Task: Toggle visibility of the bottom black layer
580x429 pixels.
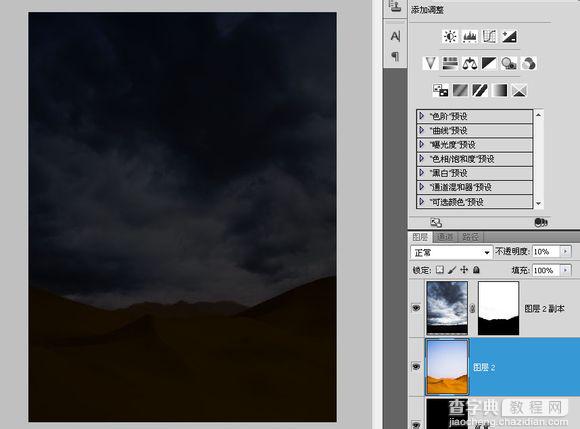Action: pos(416,424)
